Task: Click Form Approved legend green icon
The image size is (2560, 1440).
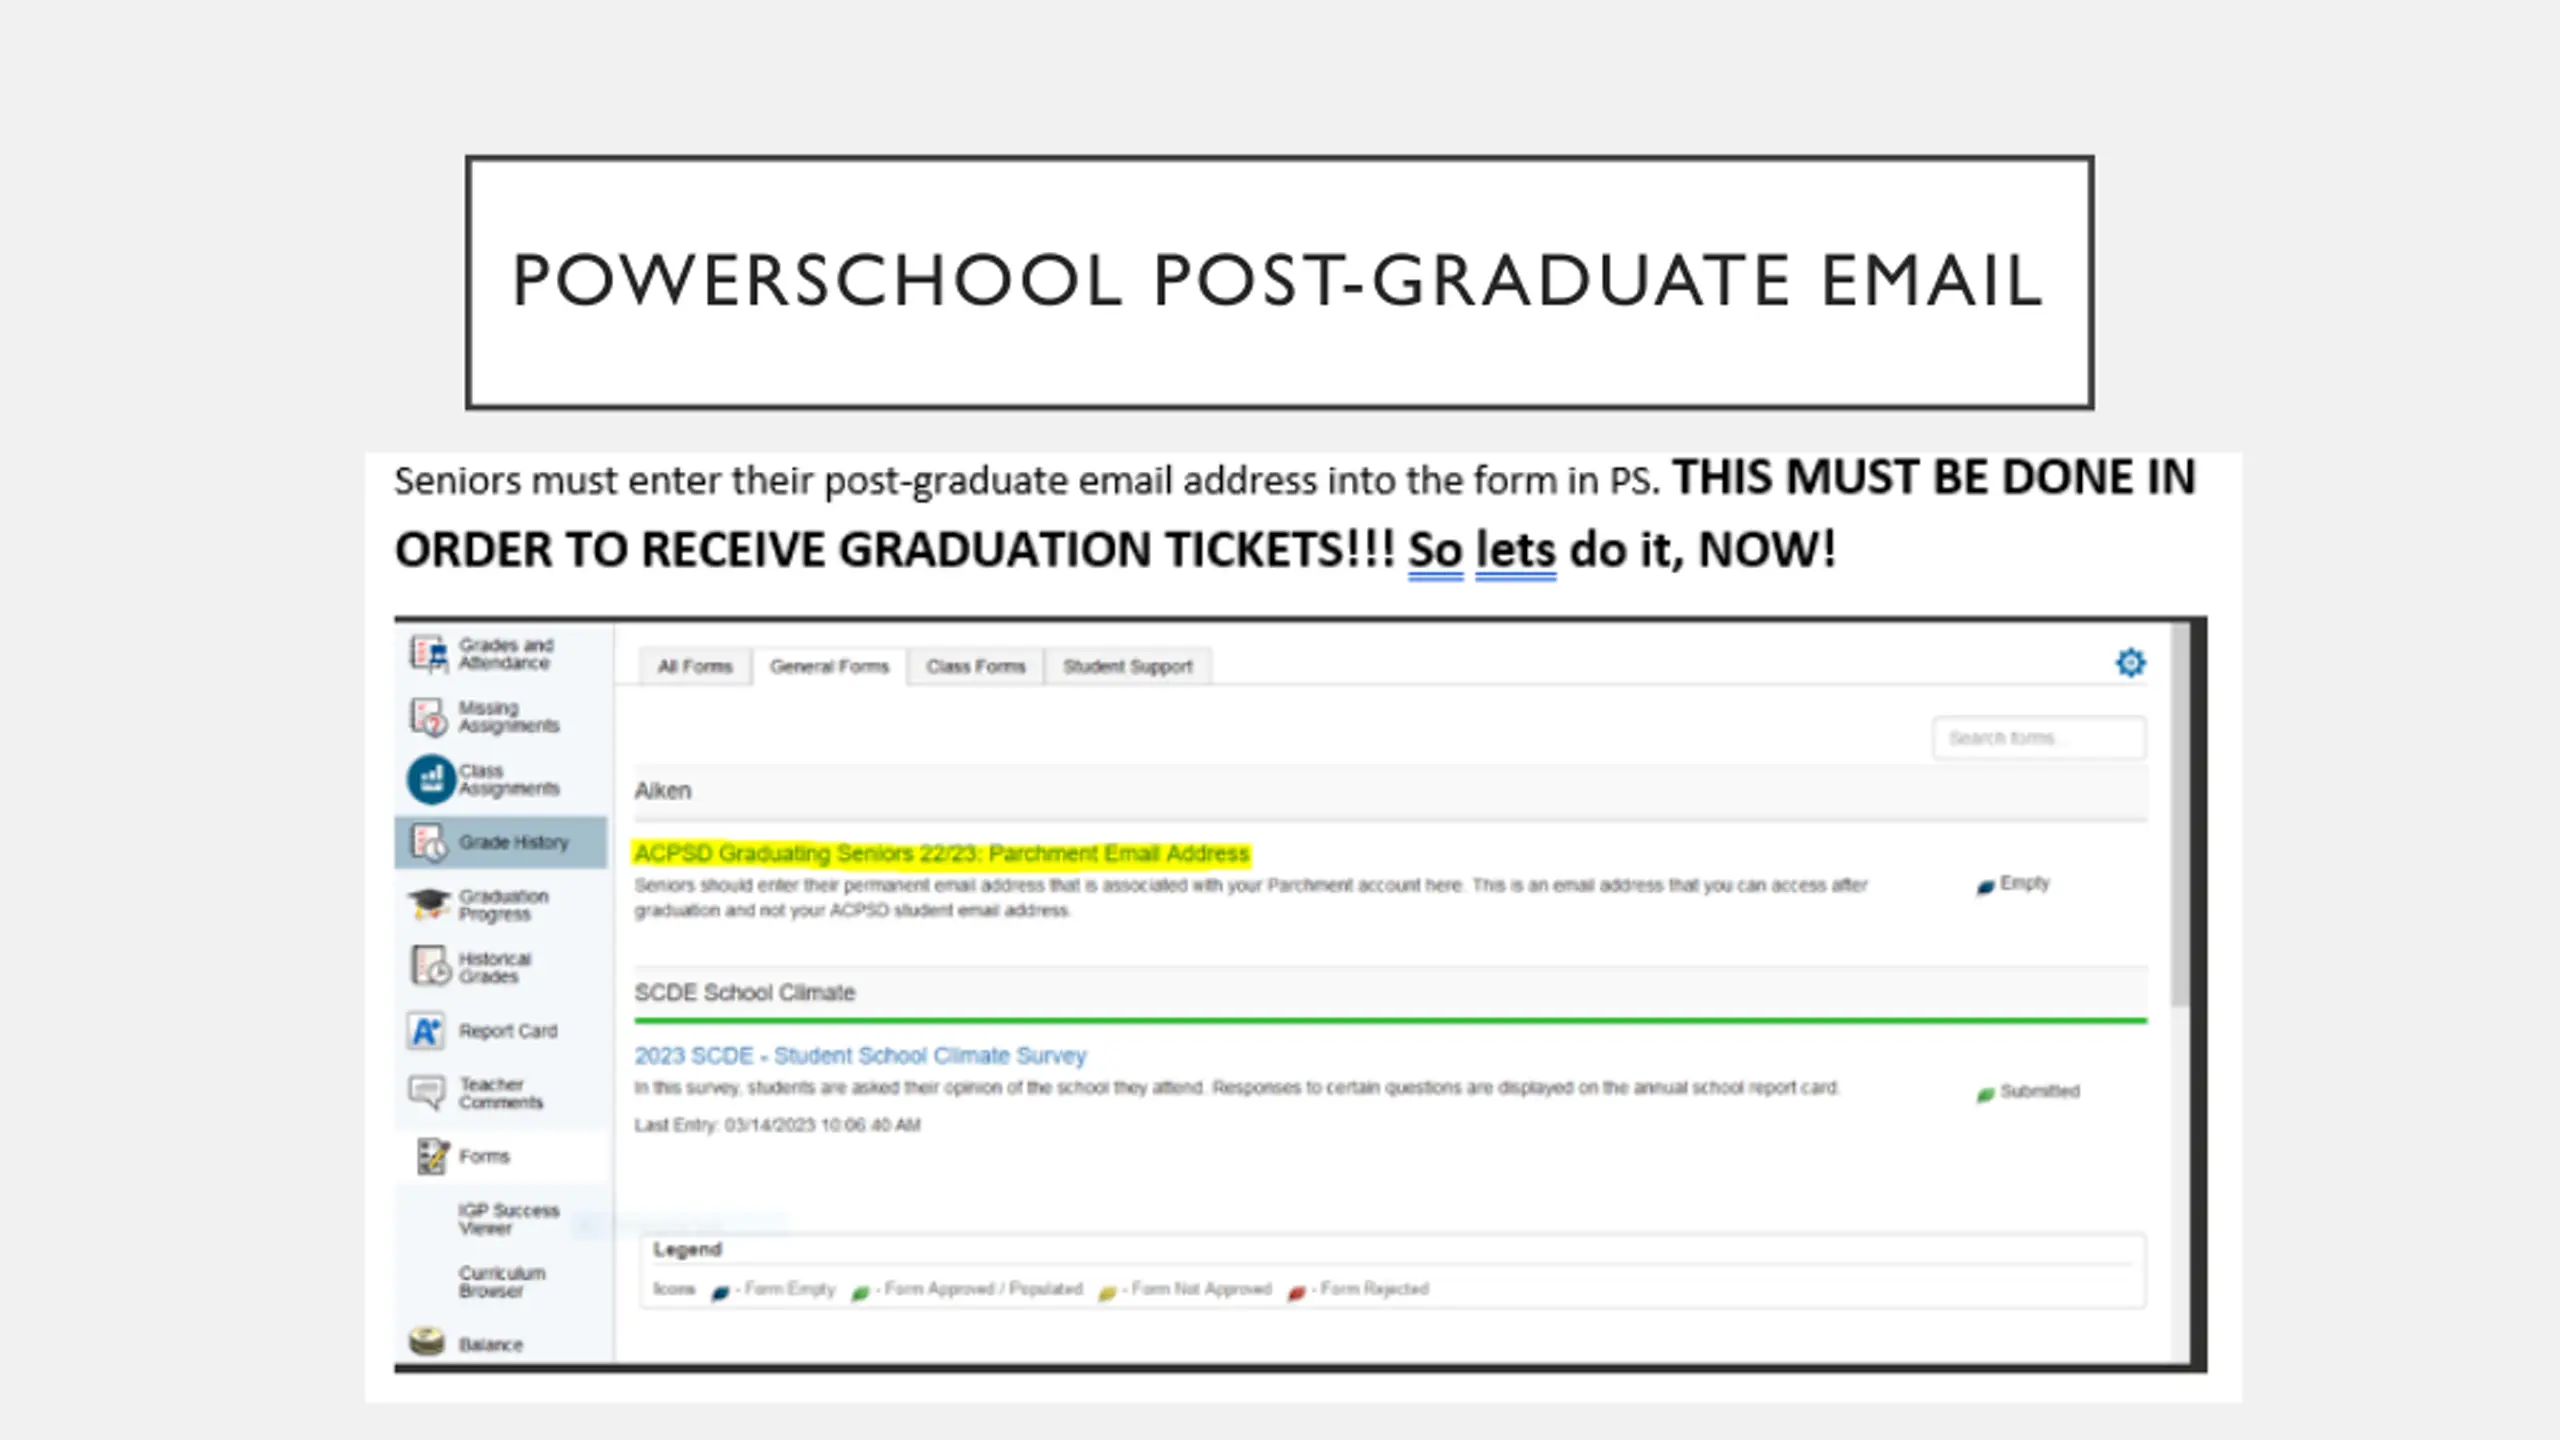Action: [x=860, y=1293]
